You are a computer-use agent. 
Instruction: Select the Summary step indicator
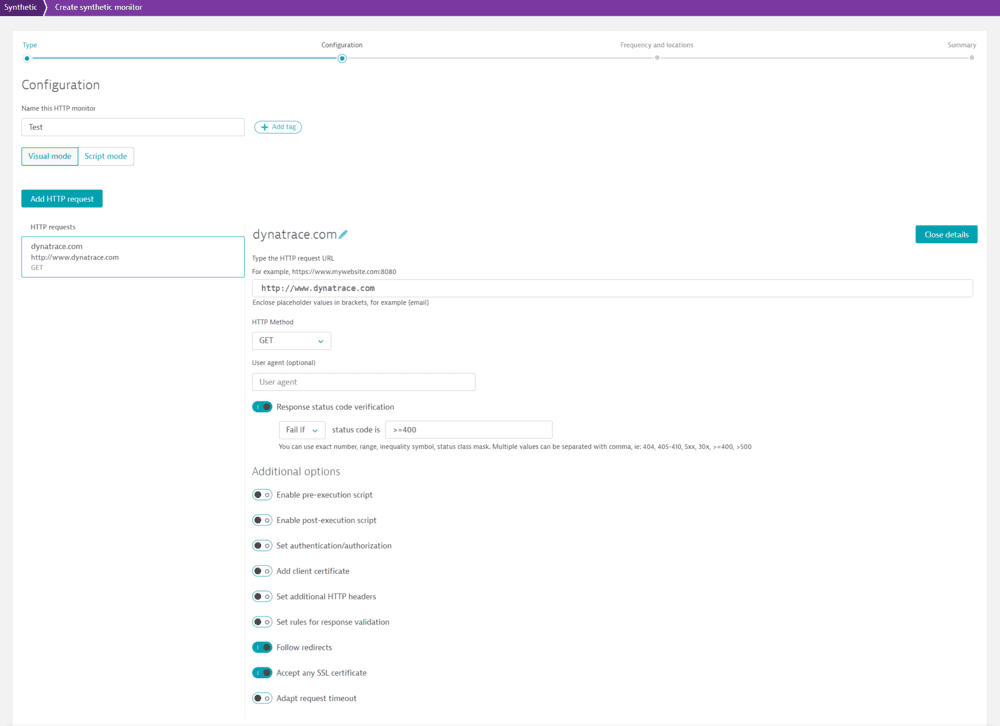tap(970, 58)
